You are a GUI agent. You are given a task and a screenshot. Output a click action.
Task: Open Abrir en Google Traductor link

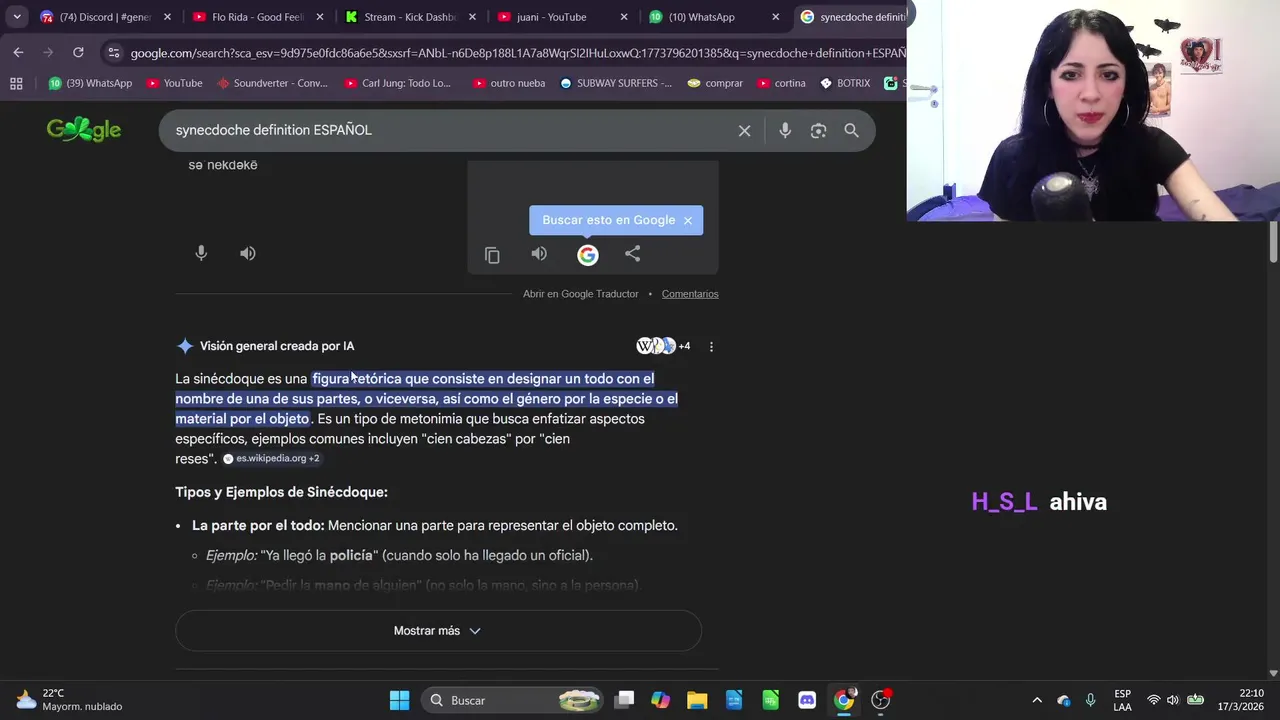pos(580,294)
